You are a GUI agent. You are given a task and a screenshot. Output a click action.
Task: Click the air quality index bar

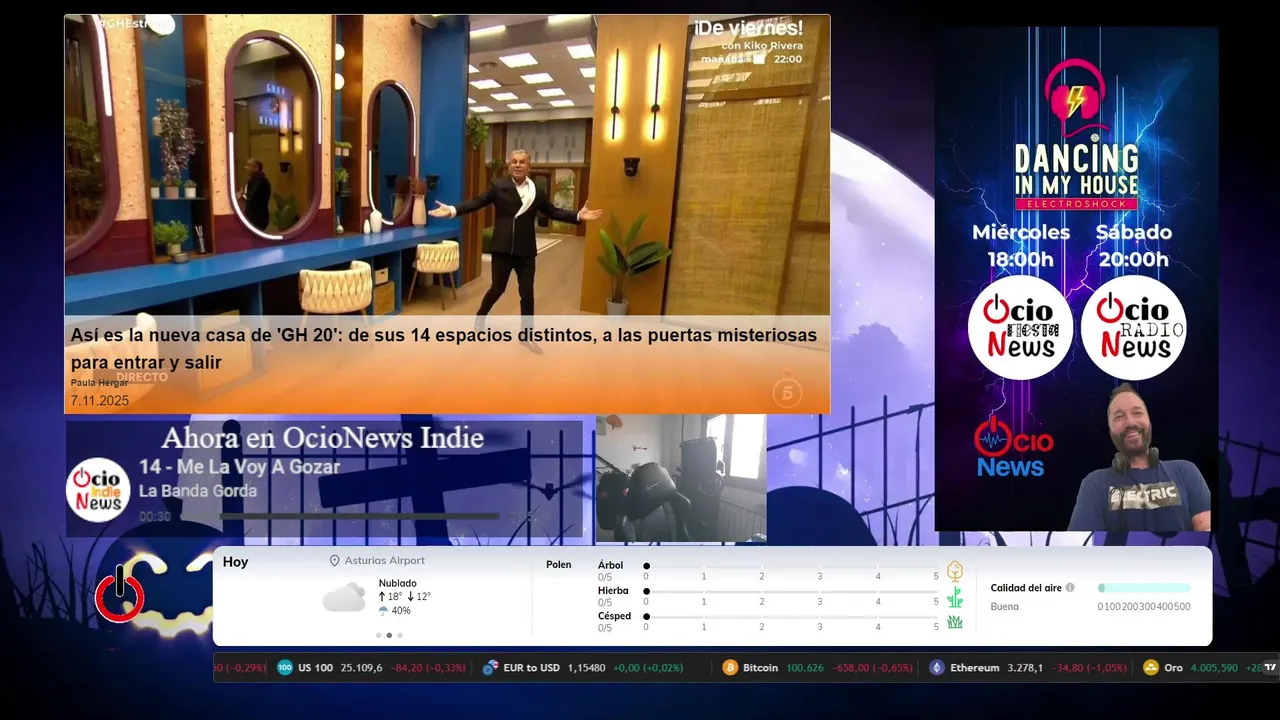[x=1144, y=588]
